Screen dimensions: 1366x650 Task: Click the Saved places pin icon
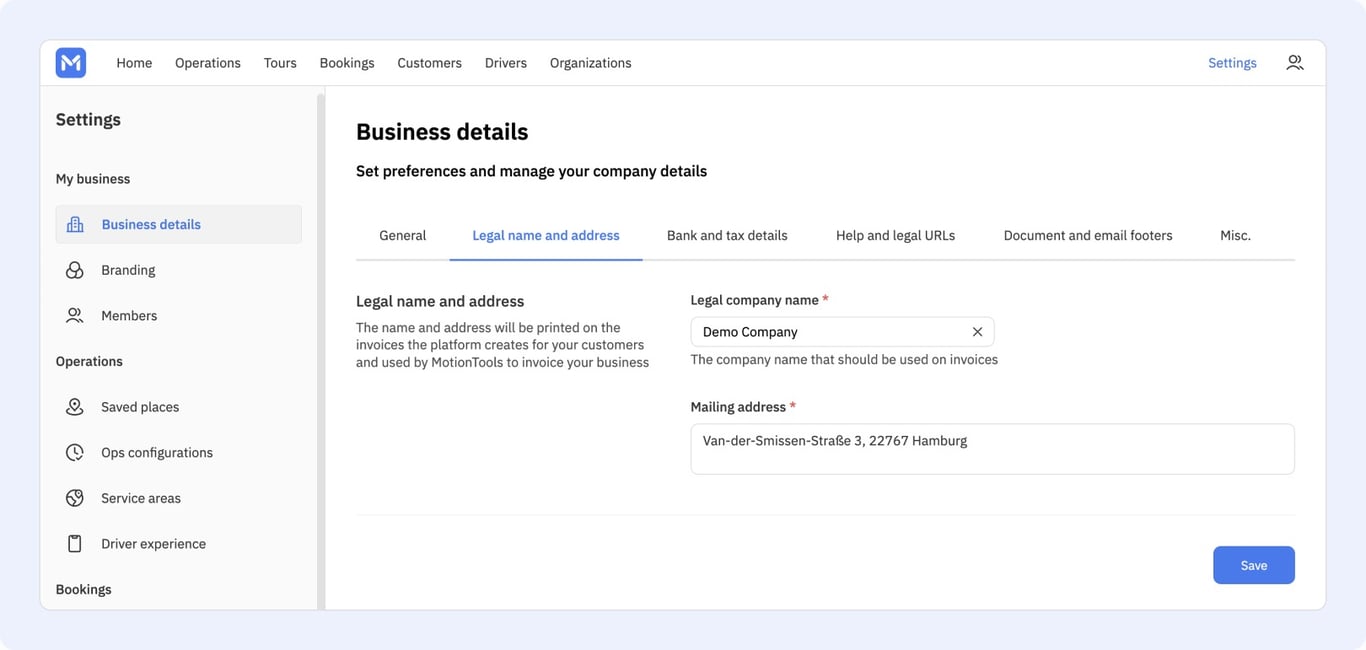point(75,407)
